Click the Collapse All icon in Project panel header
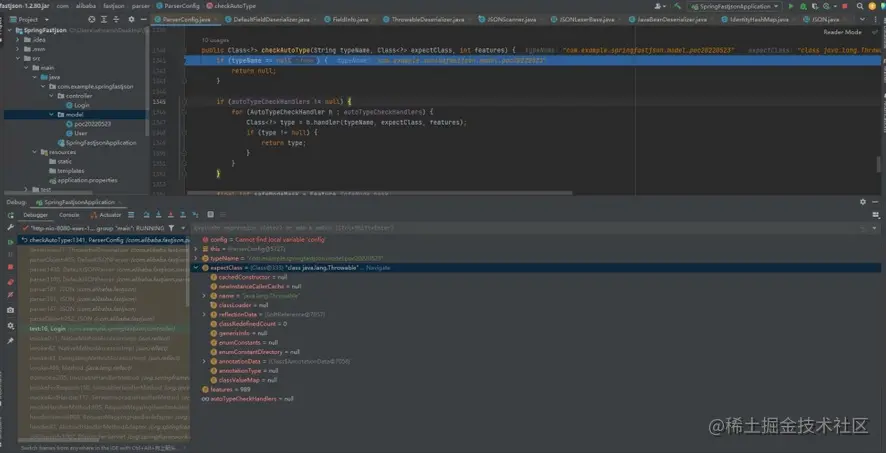886x453 pixels. [114, 19]
